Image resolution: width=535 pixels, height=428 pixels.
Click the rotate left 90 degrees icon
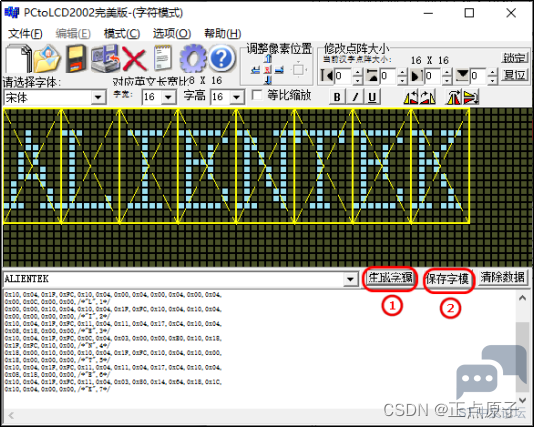coord(411,97)
